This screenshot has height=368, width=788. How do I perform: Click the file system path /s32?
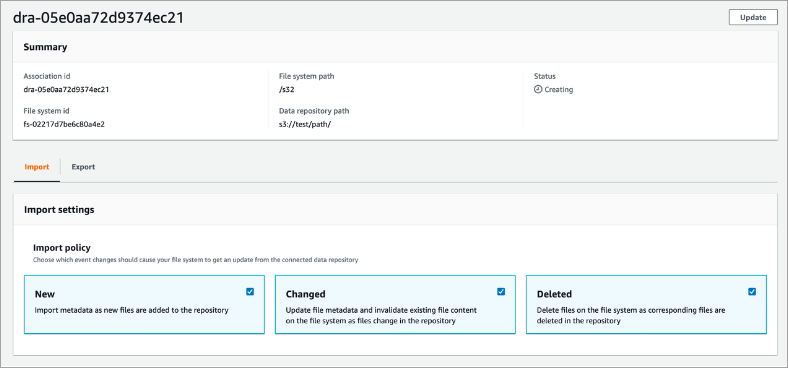pyautogui.click(x=286, y=89)
